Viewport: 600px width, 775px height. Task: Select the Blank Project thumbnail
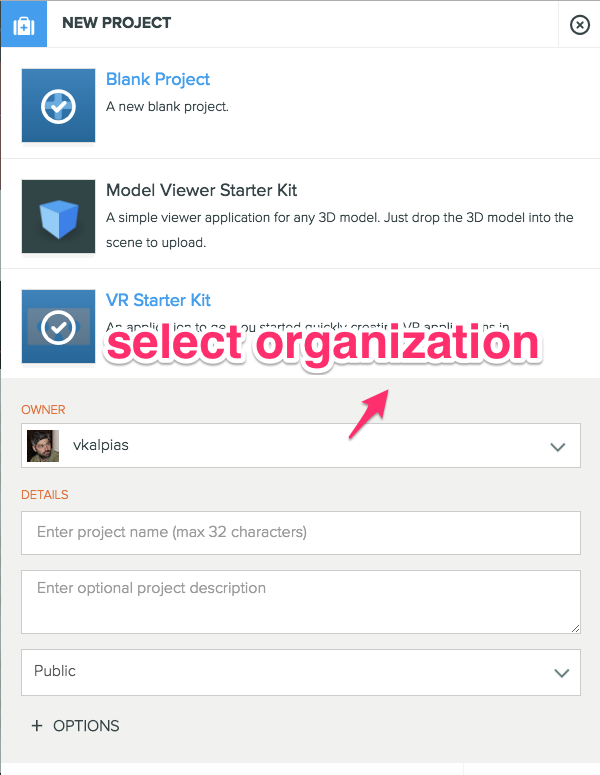(58, 106)
